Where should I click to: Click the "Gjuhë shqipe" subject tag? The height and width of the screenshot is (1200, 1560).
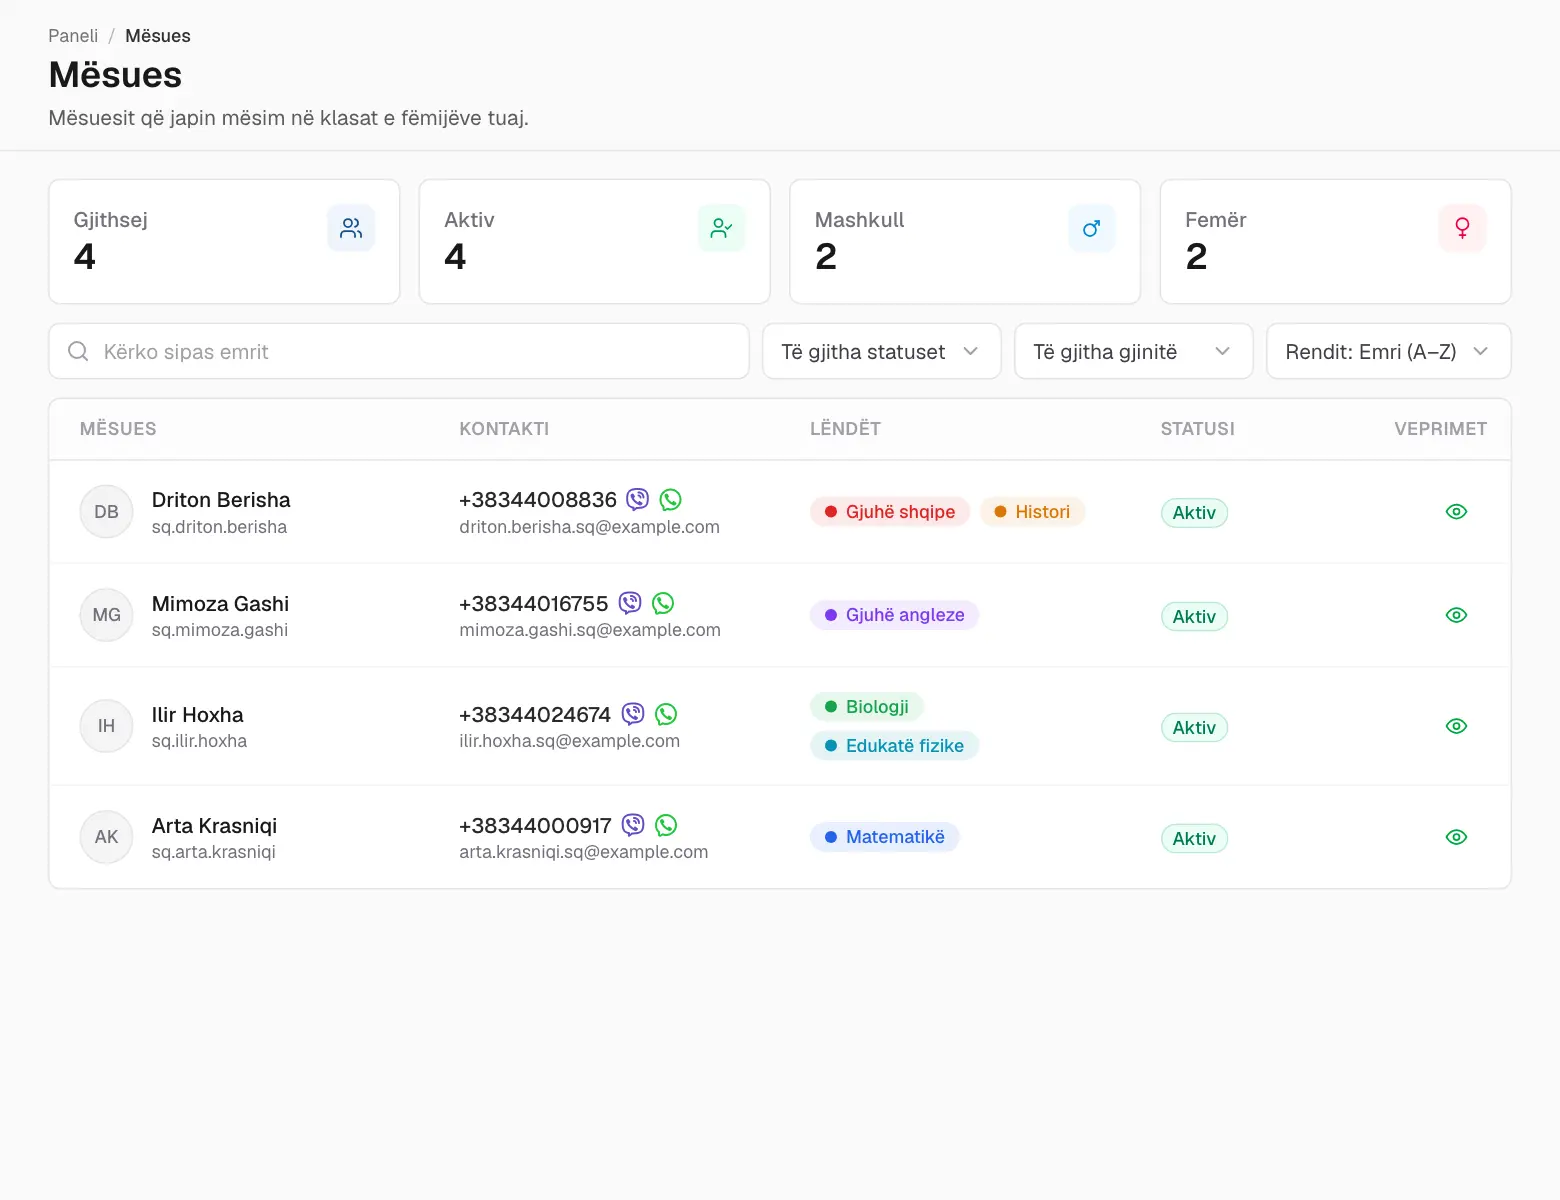(x=890, y=512)
